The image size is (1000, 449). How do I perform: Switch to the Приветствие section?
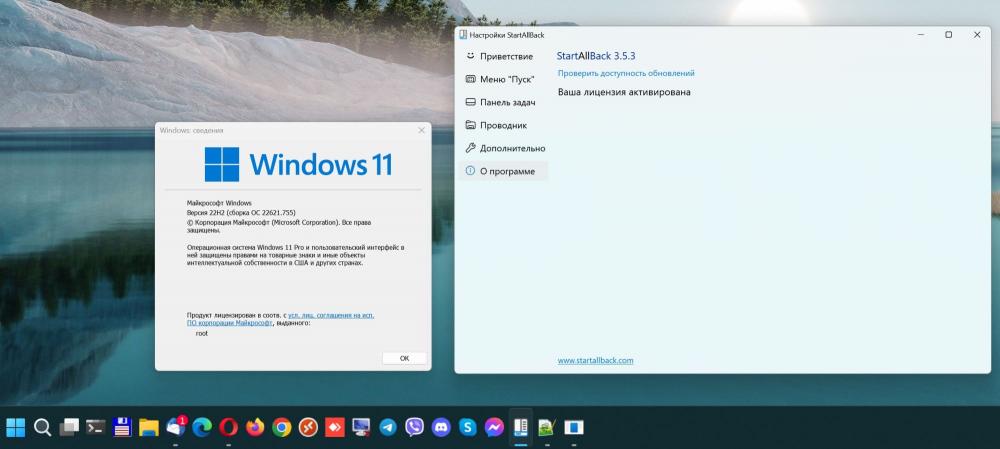pyautogui.click(x=505, y=56)
